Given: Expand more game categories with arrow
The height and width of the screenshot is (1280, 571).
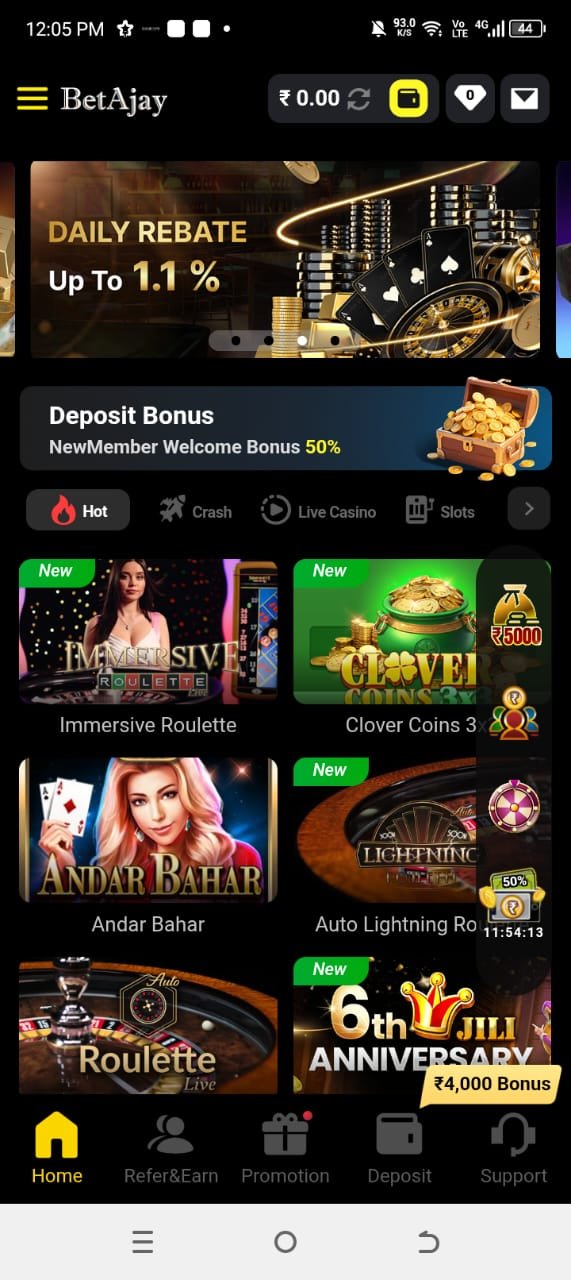Looking at the screenshot, I should (x=529, y=510).
